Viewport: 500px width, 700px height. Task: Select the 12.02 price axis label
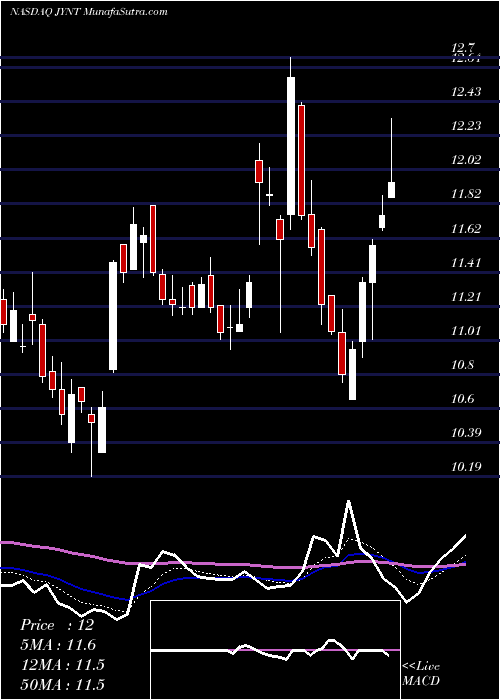click(466, 160)
